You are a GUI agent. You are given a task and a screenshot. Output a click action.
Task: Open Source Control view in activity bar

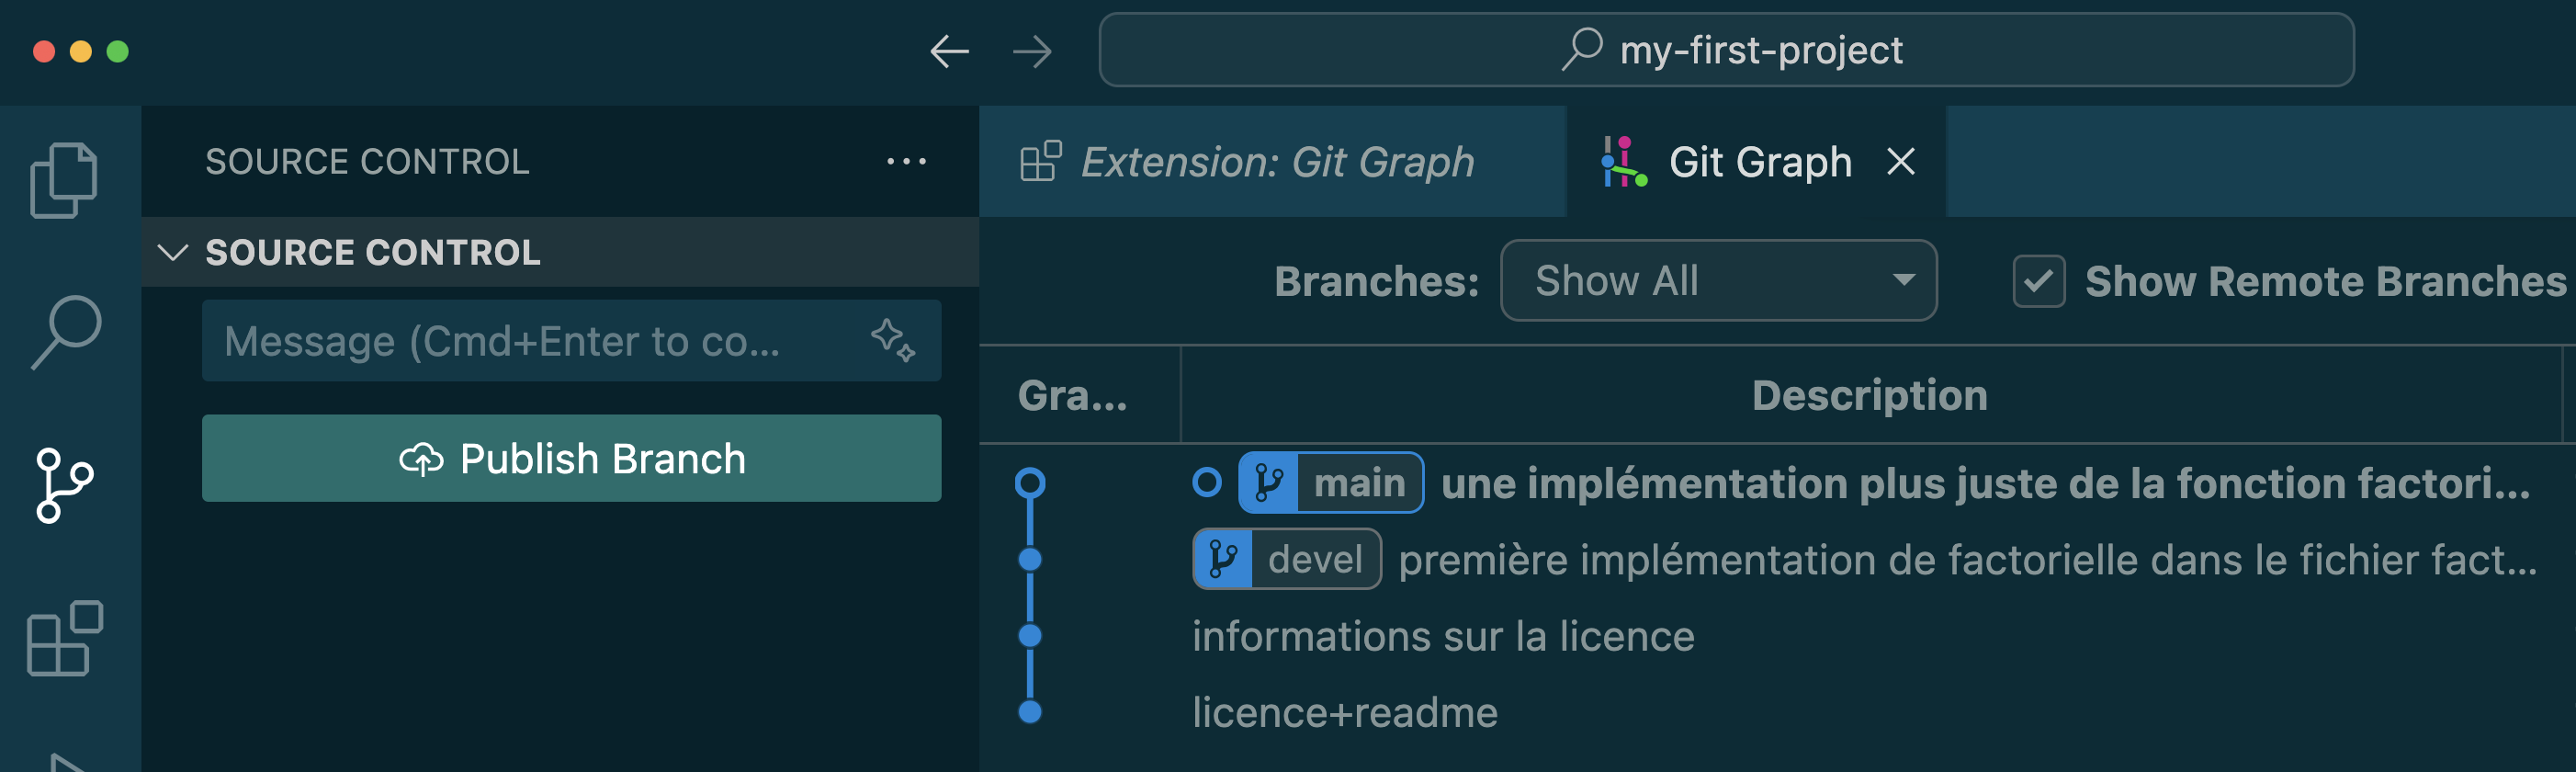tap(64, 486)
